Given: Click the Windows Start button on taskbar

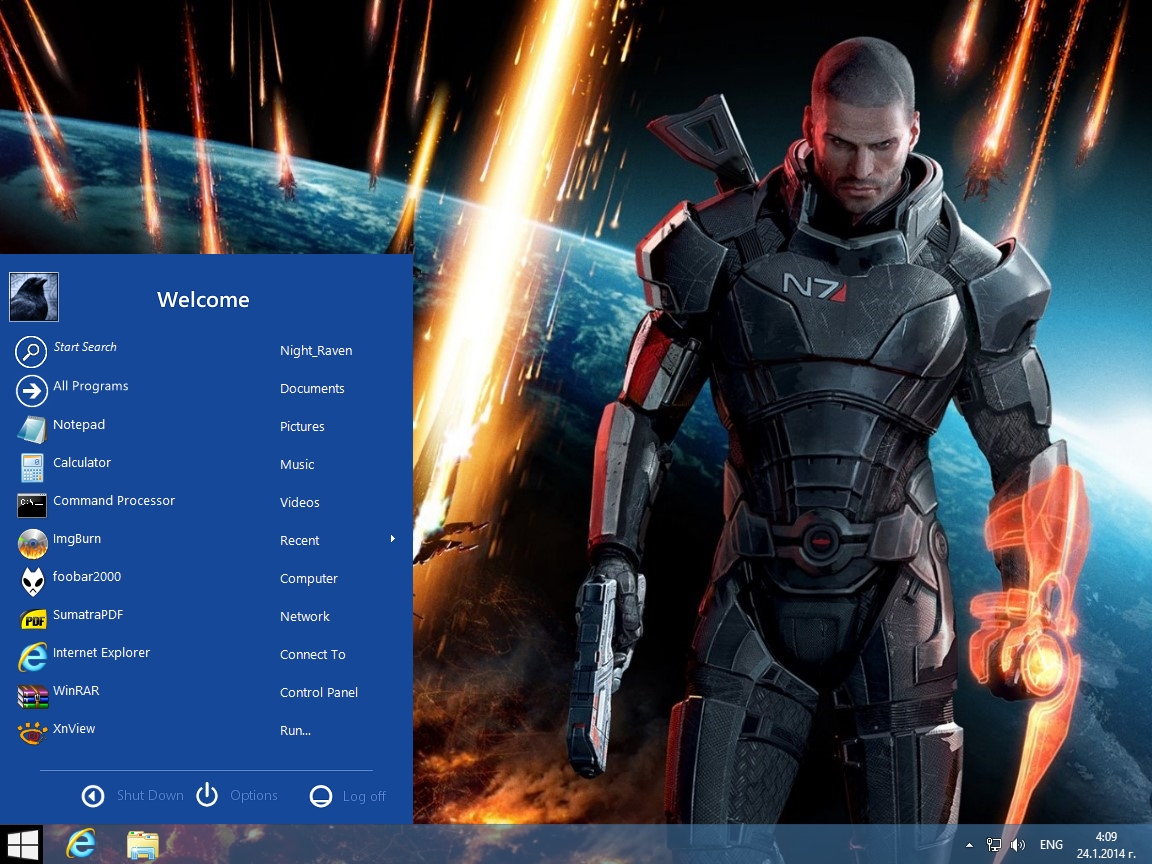Looking at the screenshot, I should tap(21, 845).
